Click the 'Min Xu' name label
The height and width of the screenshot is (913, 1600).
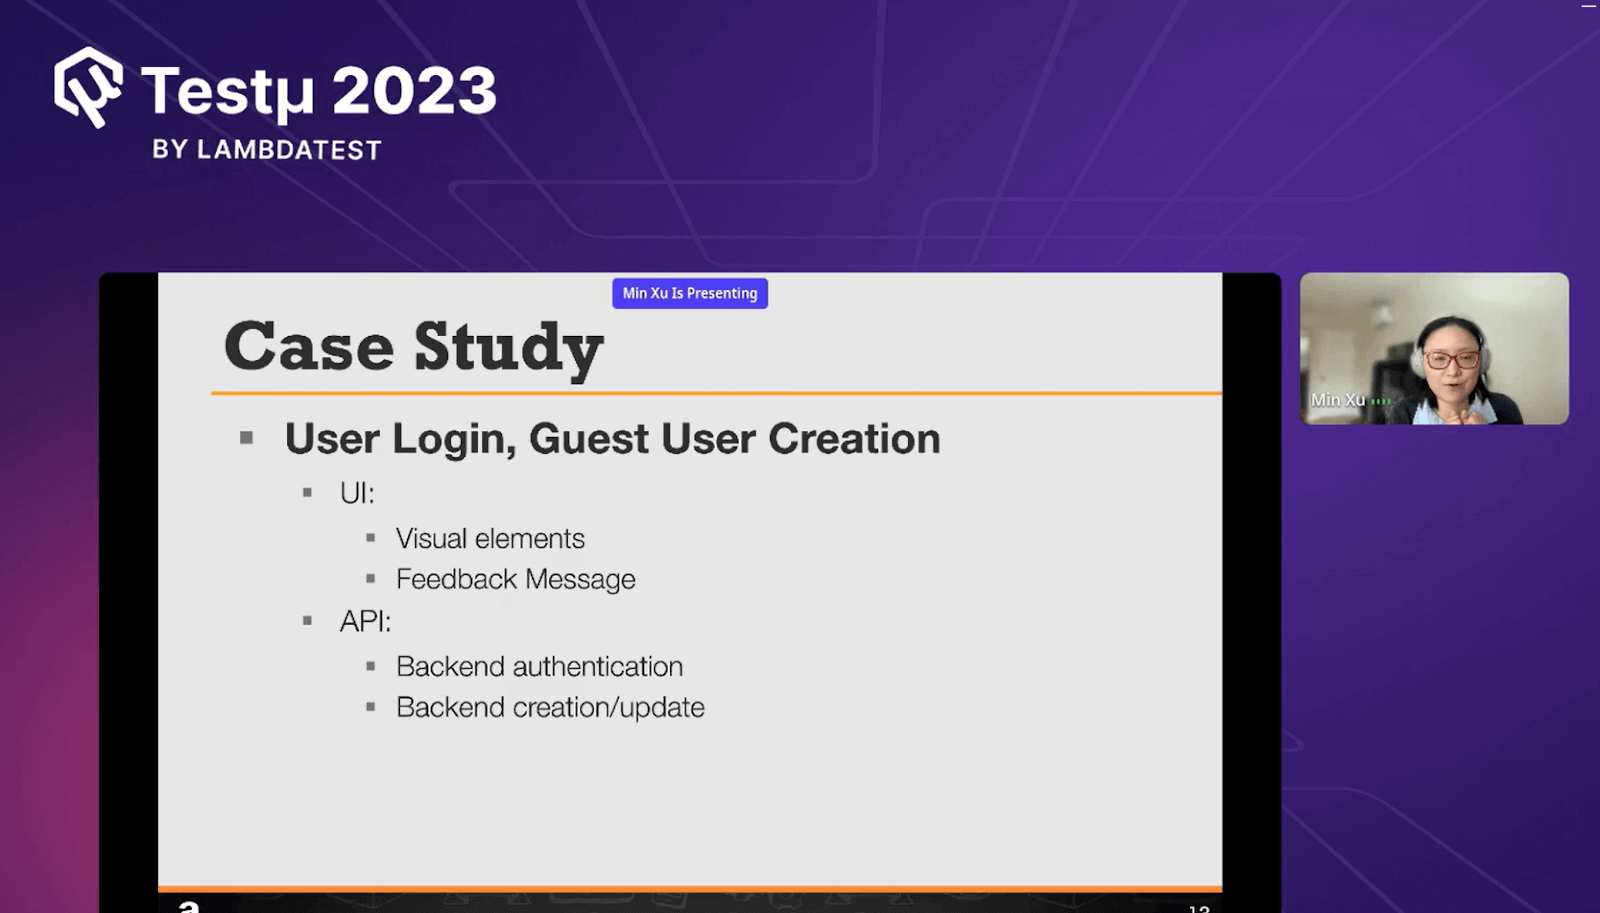point(1338,400)
